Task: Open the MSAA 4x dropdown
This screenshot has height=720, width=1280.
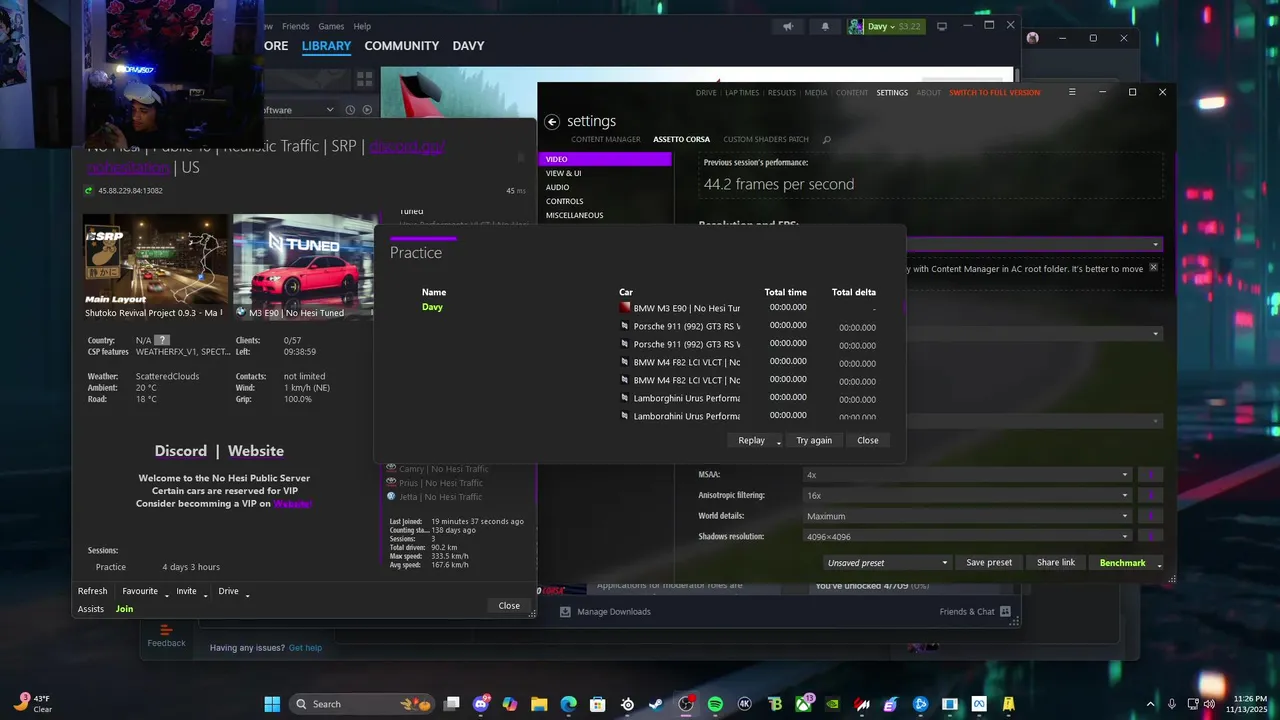Action: pyautogui.click(x=967, y=475)
